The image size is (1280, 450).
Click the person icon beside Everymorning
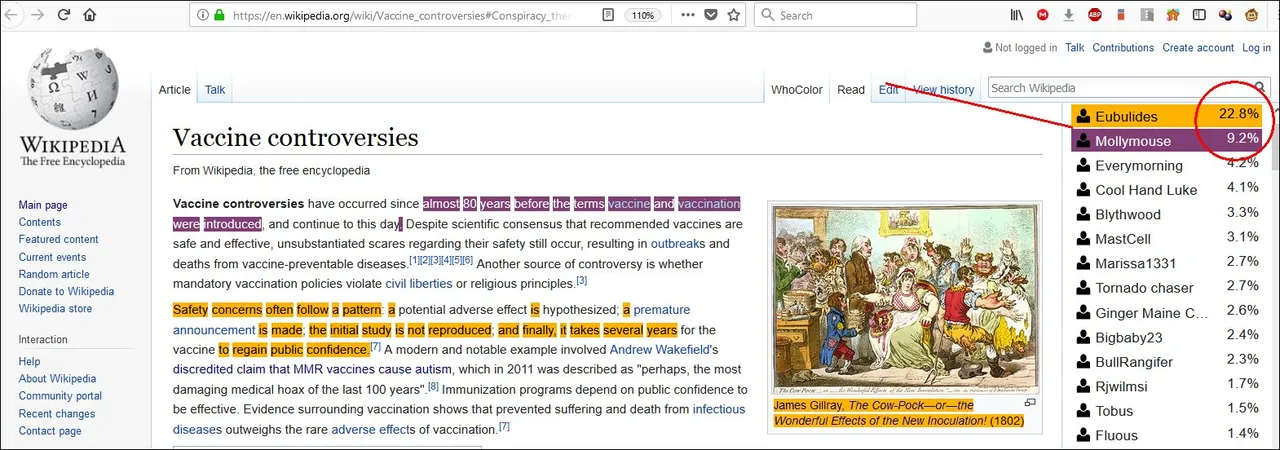[x=1082, y=166]
